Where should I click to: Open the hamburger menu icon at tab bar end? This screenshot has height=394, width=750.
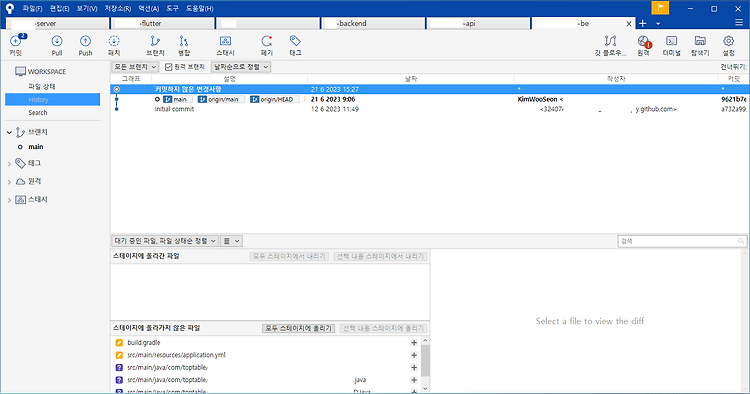[x=739, y=23]
